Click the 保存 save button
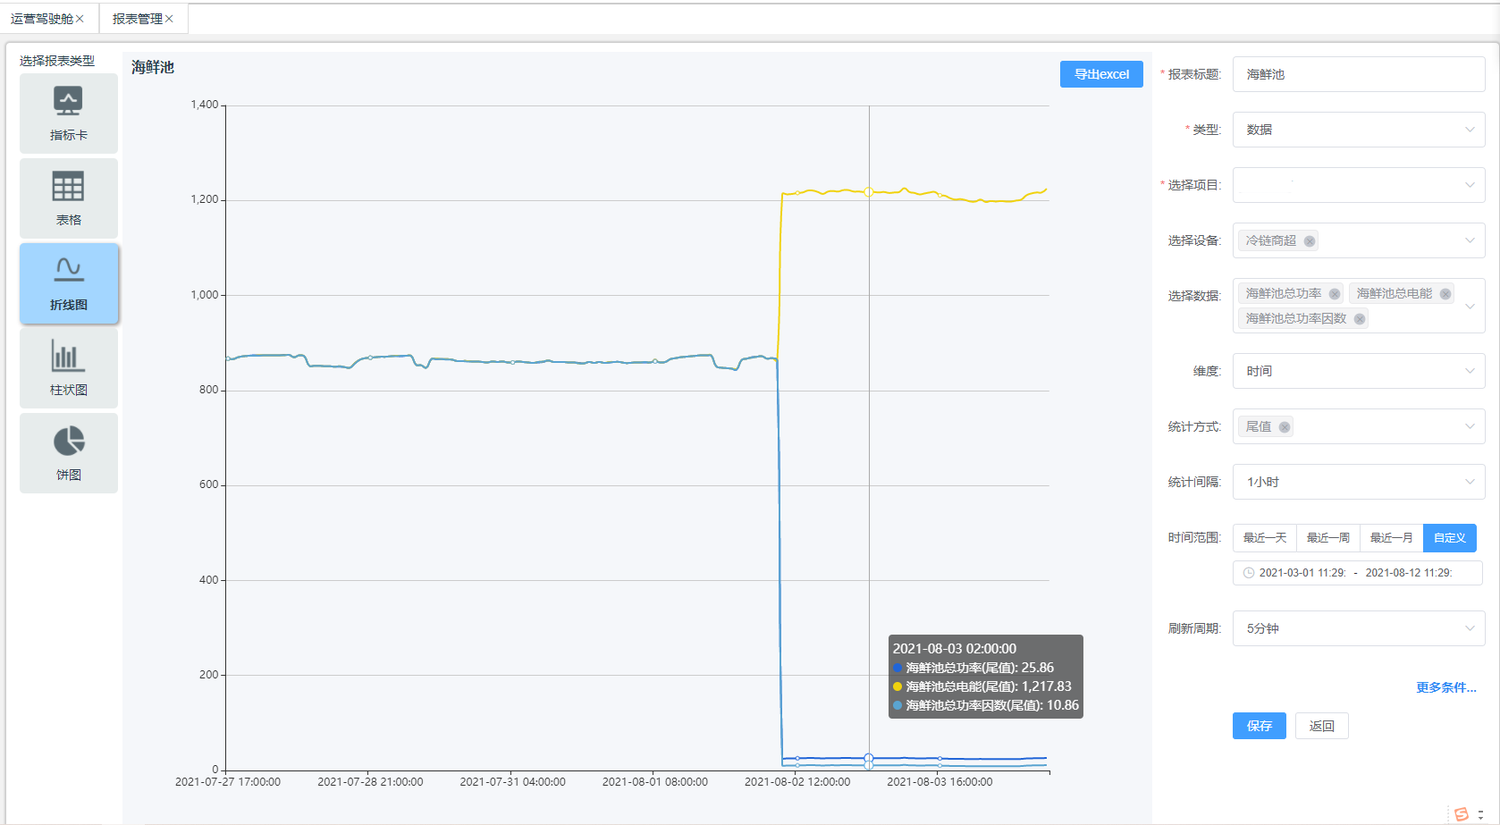Screen dimensions: 1500x825 [x=1259, y=726]
